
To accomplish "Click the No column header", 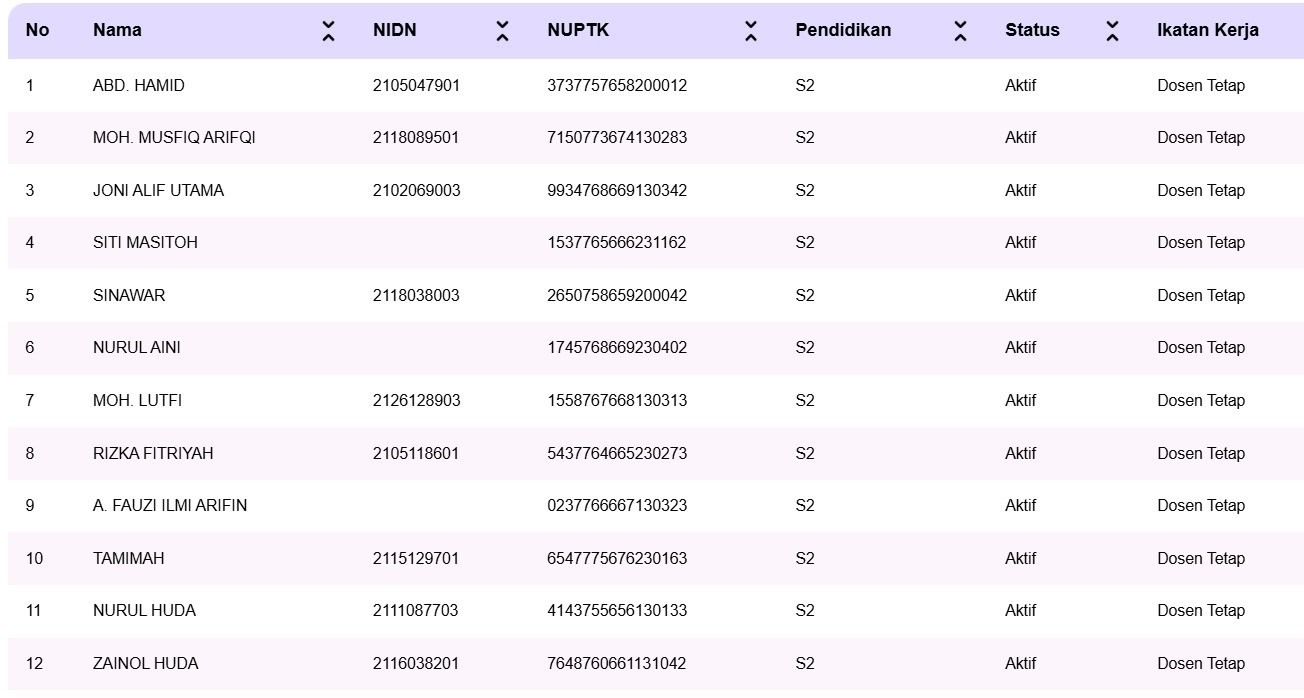I will click(37, 30).
